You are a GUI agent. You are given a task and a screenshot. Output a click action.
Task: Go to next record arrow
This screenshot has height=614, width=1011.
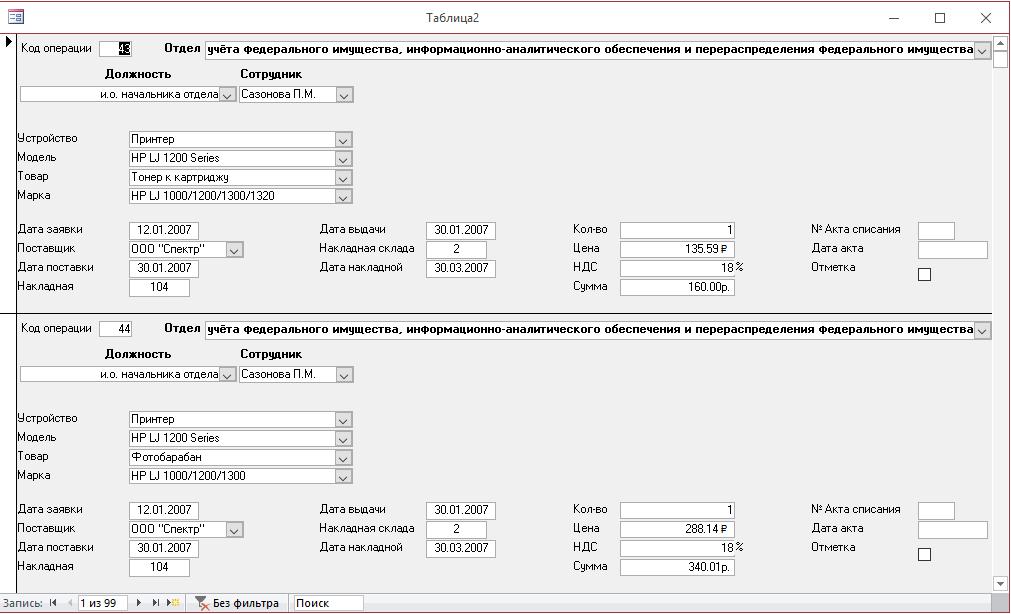point(139,603)
